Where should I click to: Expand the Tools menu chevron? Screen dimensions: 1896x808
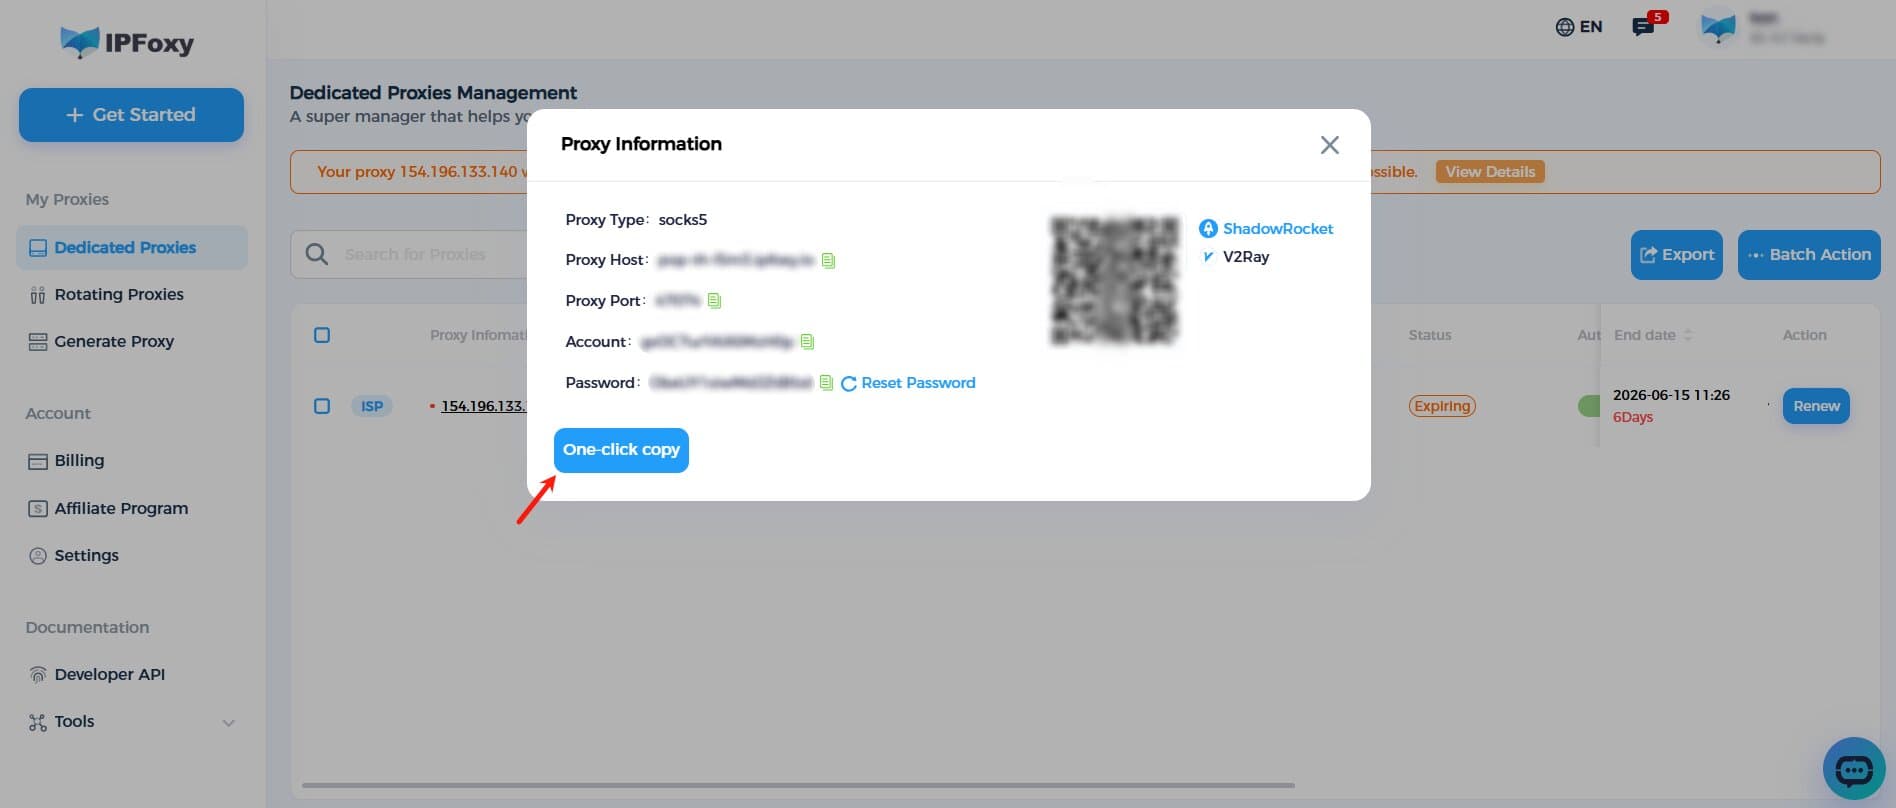pos(228,722)
